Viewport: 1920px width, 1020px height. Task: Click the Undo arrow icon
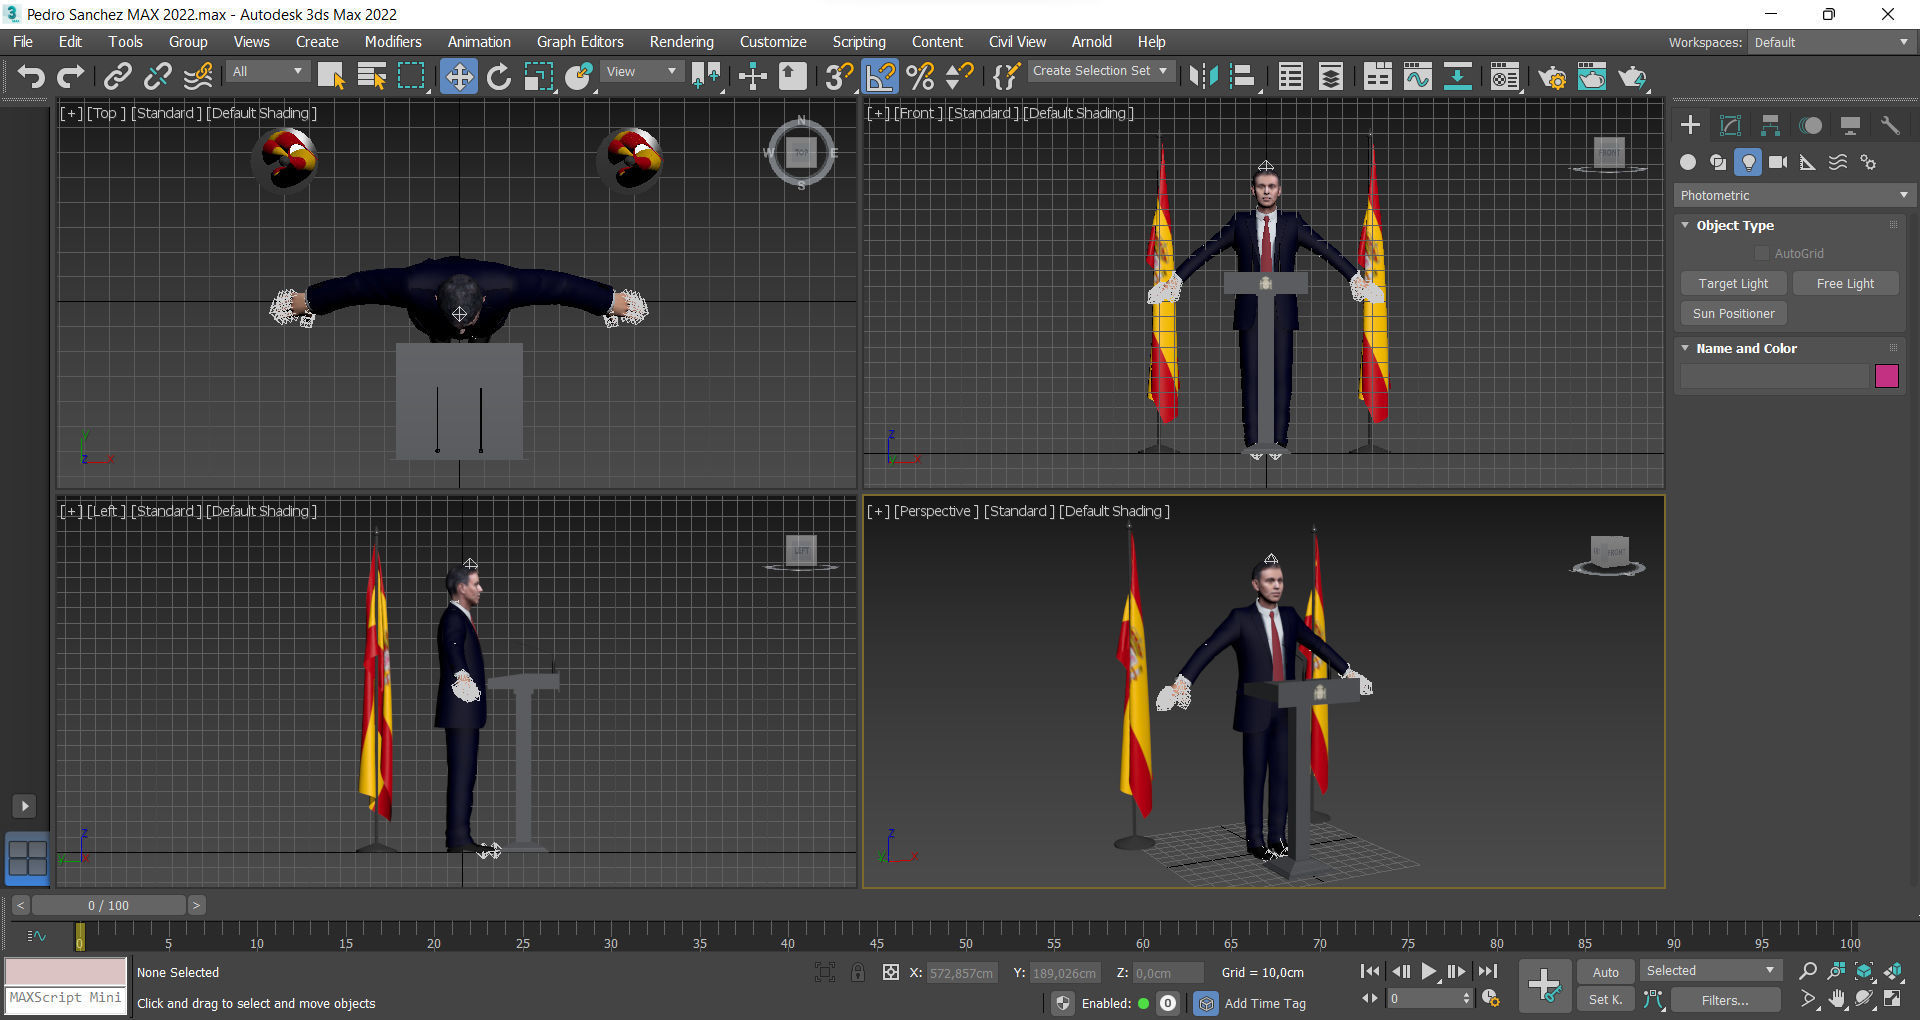point(31,76)
